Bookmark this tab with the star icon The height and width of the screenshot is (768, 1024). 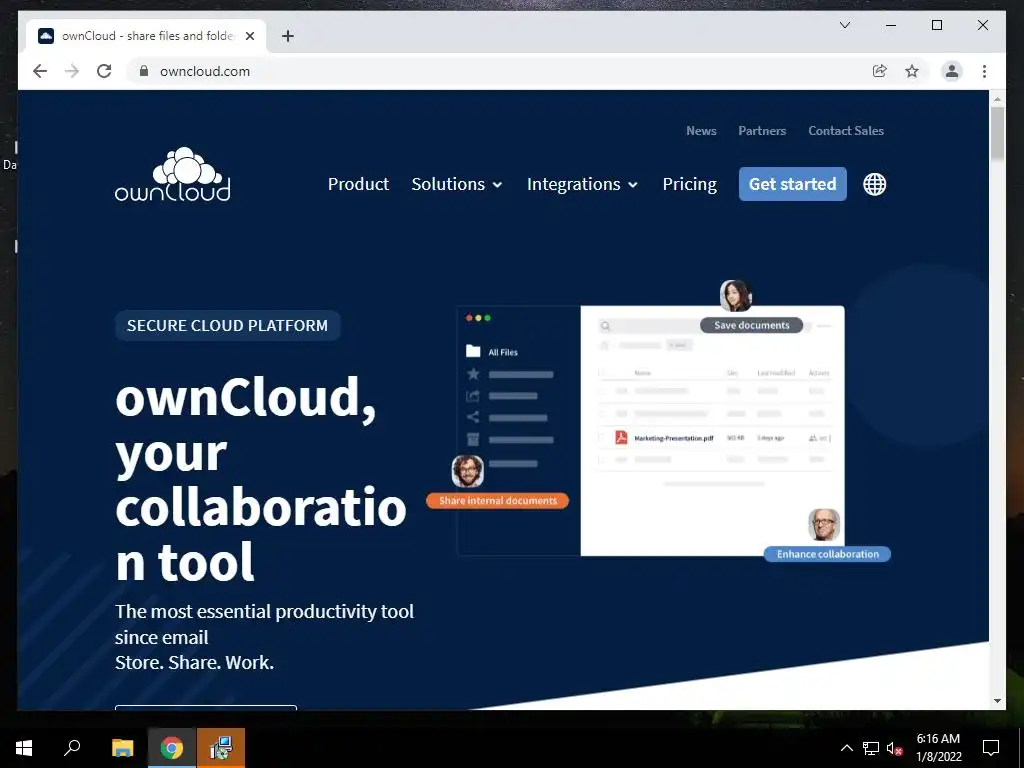coord(912,71)
